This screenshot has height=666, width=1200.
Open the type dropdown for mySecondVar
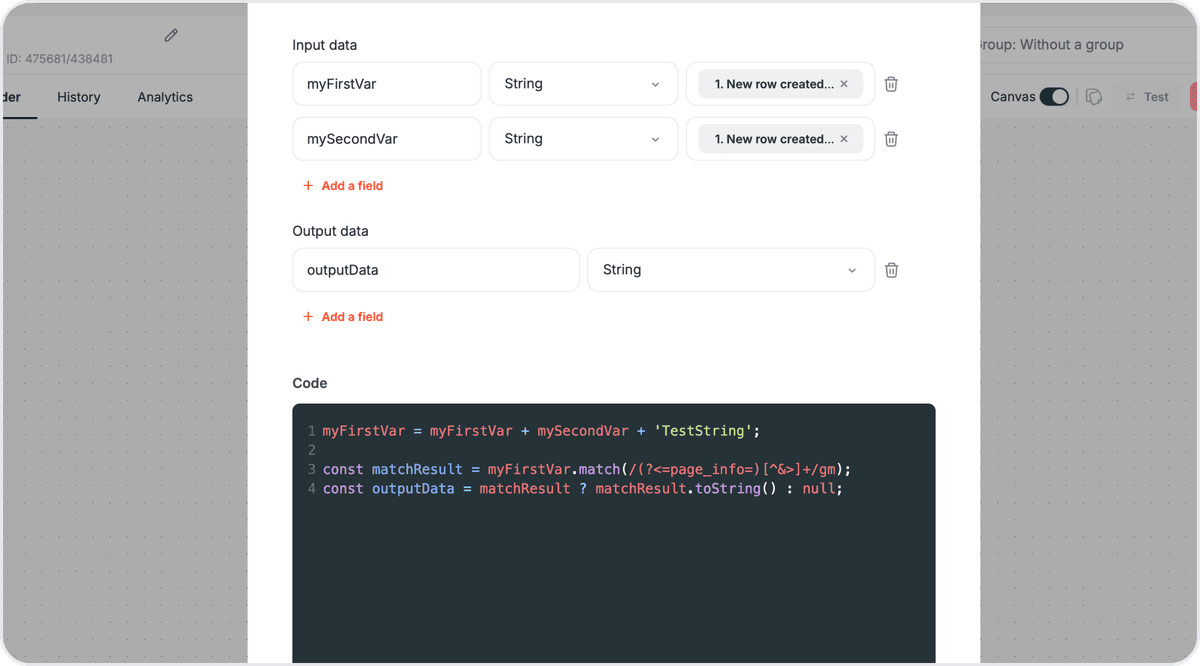583,139
